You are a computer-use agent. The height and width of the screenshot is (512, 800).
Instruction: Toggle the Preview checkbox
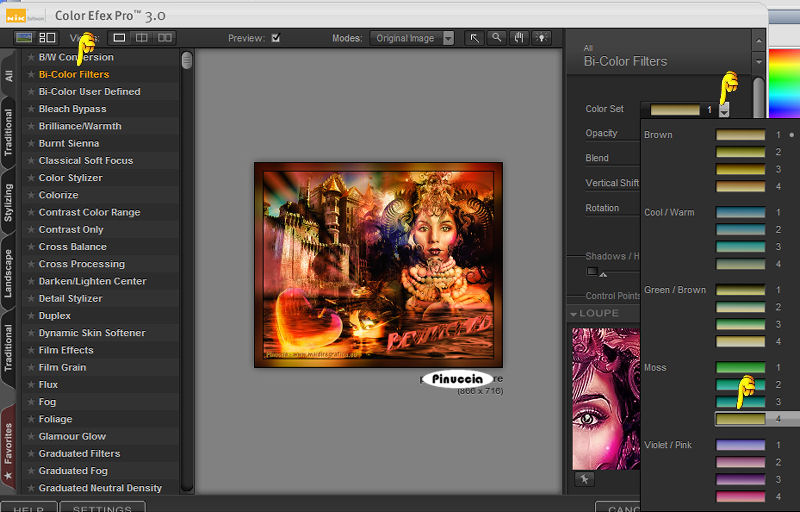click(x=275, y=39)
